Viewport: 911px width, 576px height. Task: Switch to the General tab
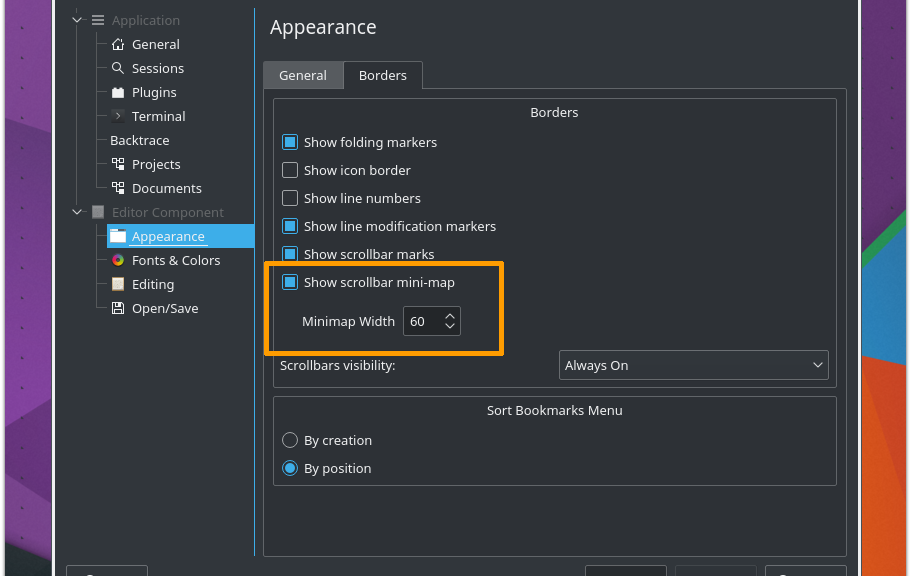303,75
